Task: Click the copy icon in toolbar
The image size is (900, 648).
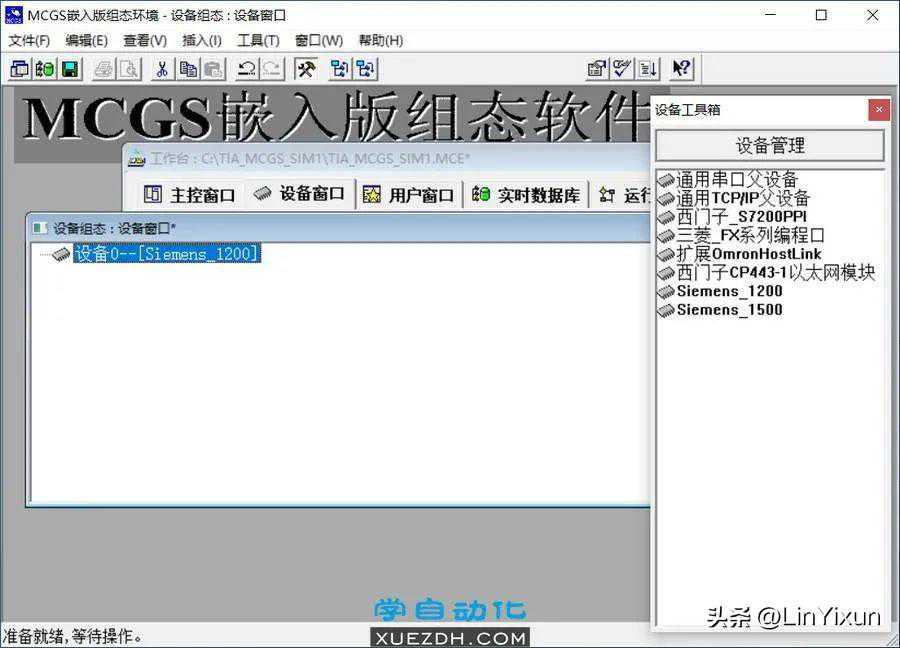Action: tap(188, 69)
